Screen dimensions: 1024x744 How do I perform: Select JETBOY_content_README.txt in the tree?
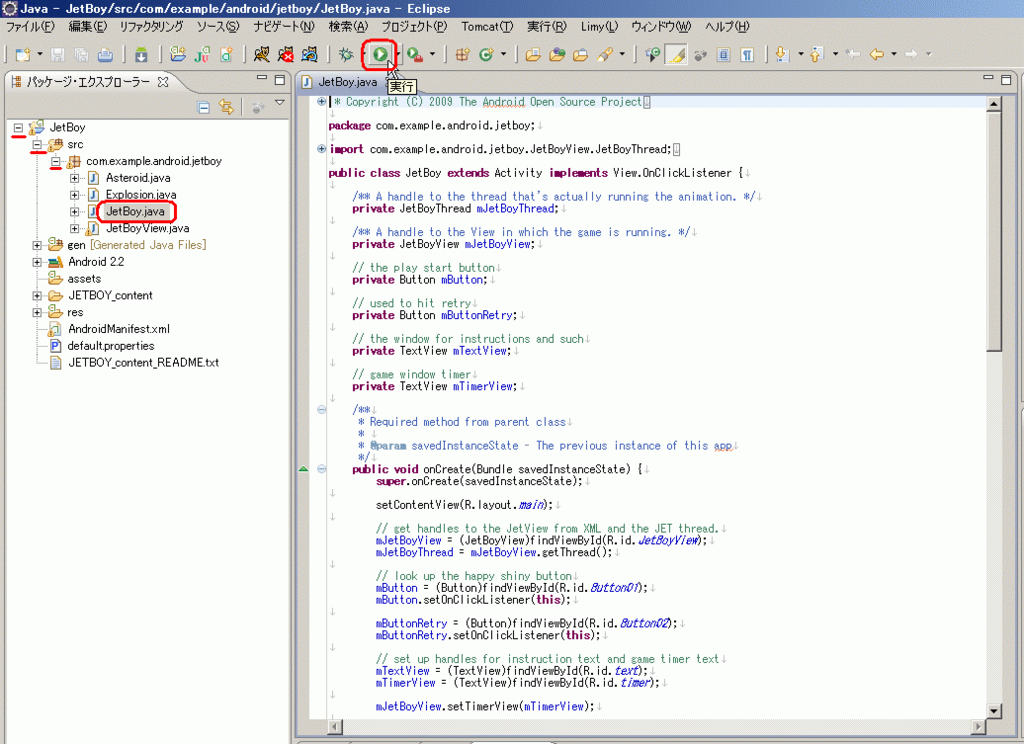point(144,363)
